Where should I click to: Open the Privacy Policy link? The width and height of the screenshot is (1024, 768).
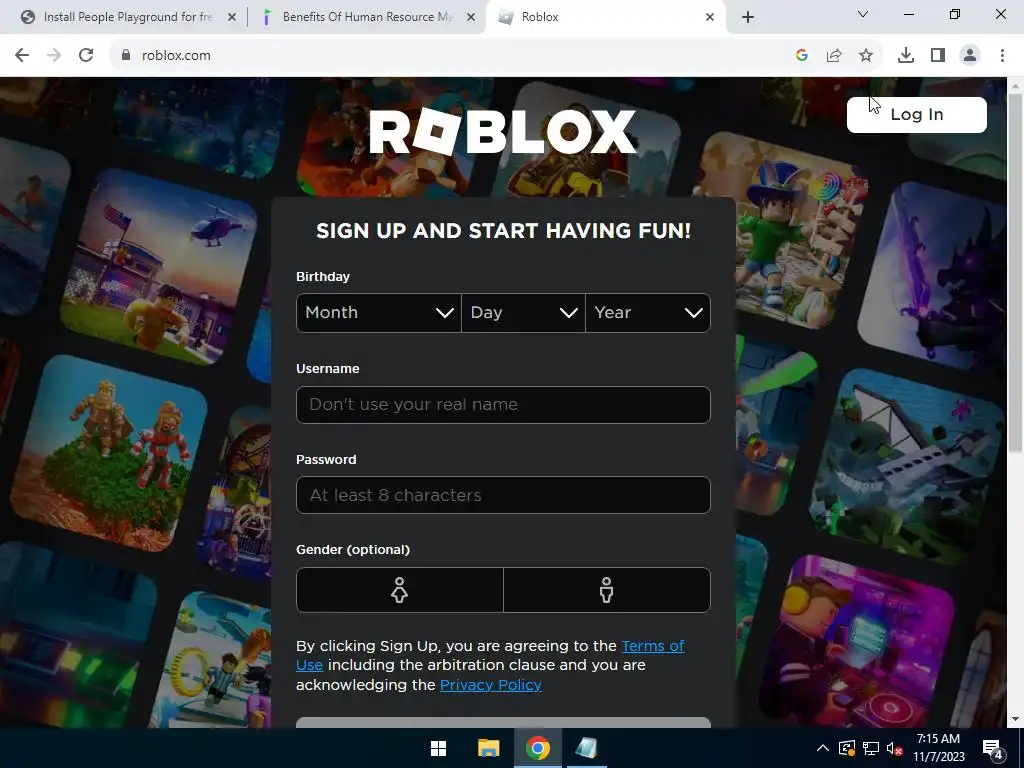(490, 685)
